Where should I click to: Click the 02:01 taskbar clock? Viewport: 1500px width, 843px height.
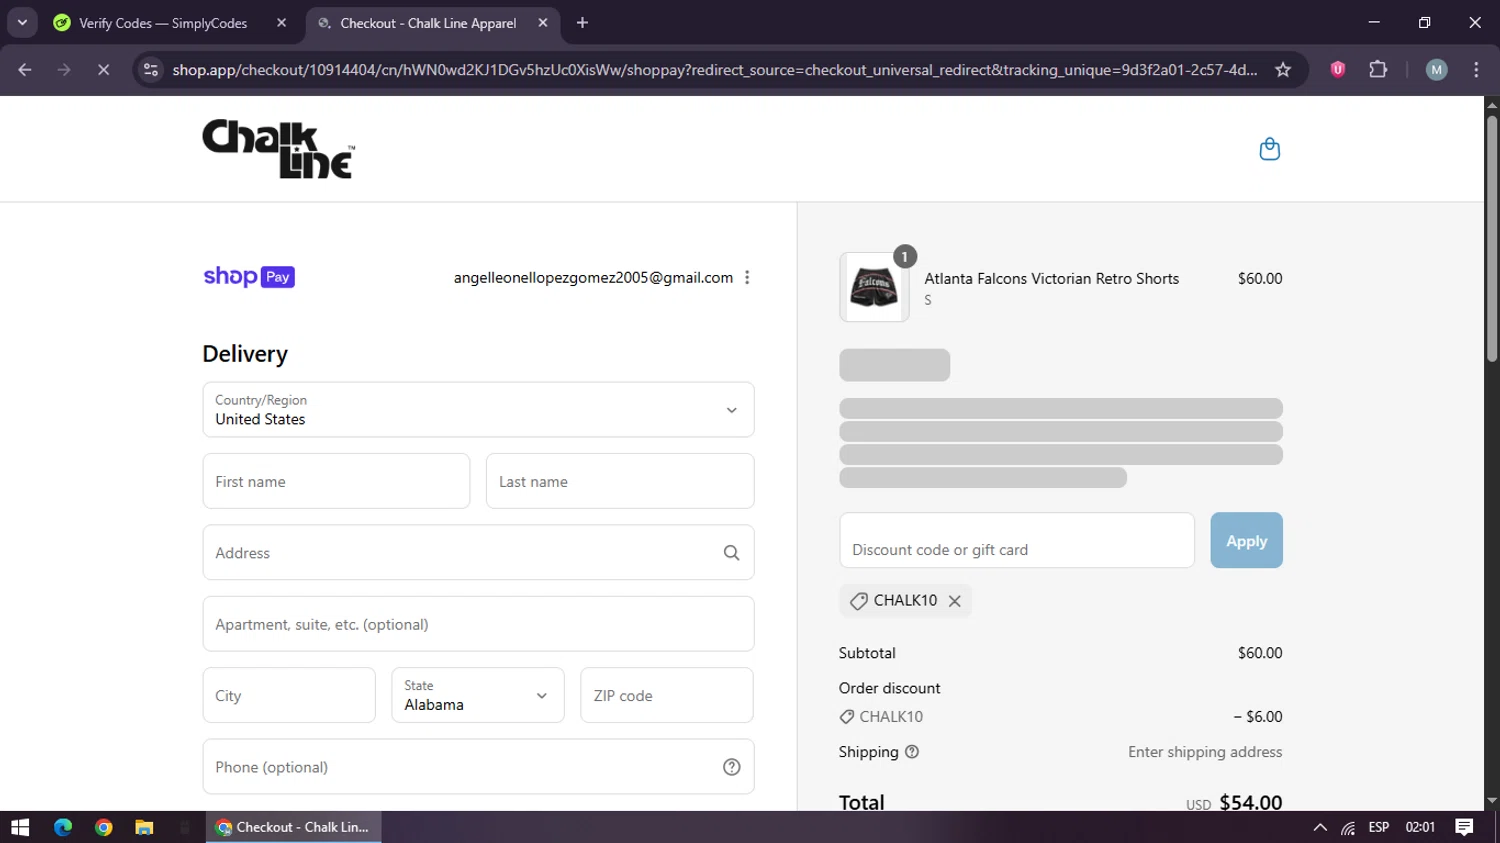pyautogui.click(x=1420, y=827)
